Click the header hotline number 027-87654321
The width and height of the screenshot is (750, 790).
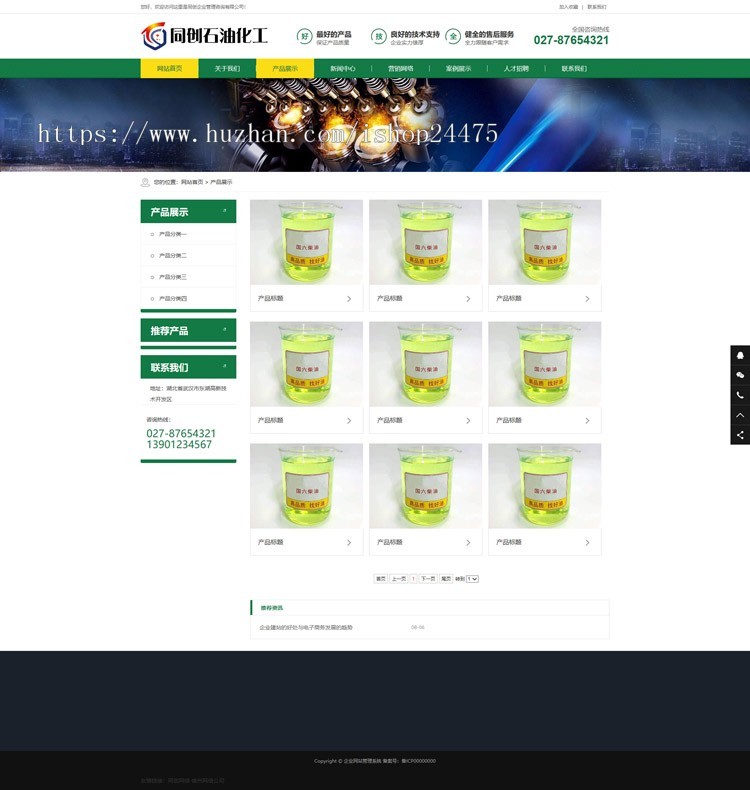click(x=571, y=40)
